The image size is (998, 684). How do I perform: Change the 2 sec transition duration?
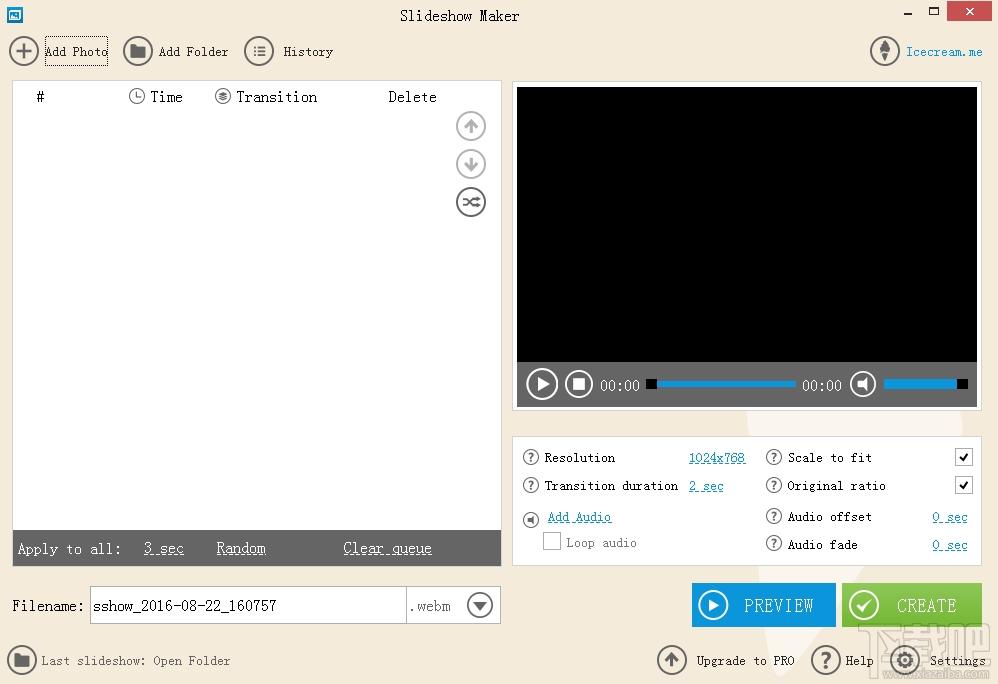pyautogui.click(x=706, y=486)
